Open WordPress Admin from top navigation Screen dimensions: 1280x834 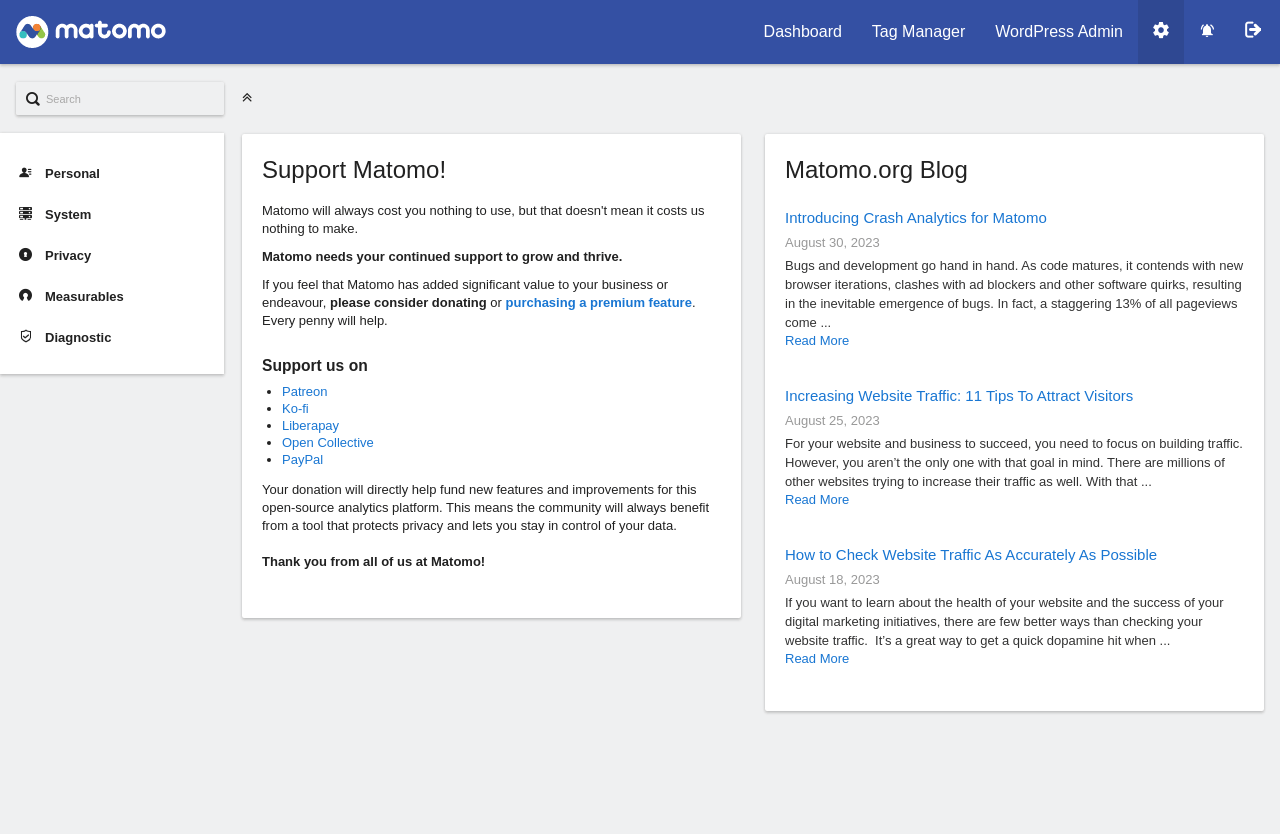click(1058, 32)
